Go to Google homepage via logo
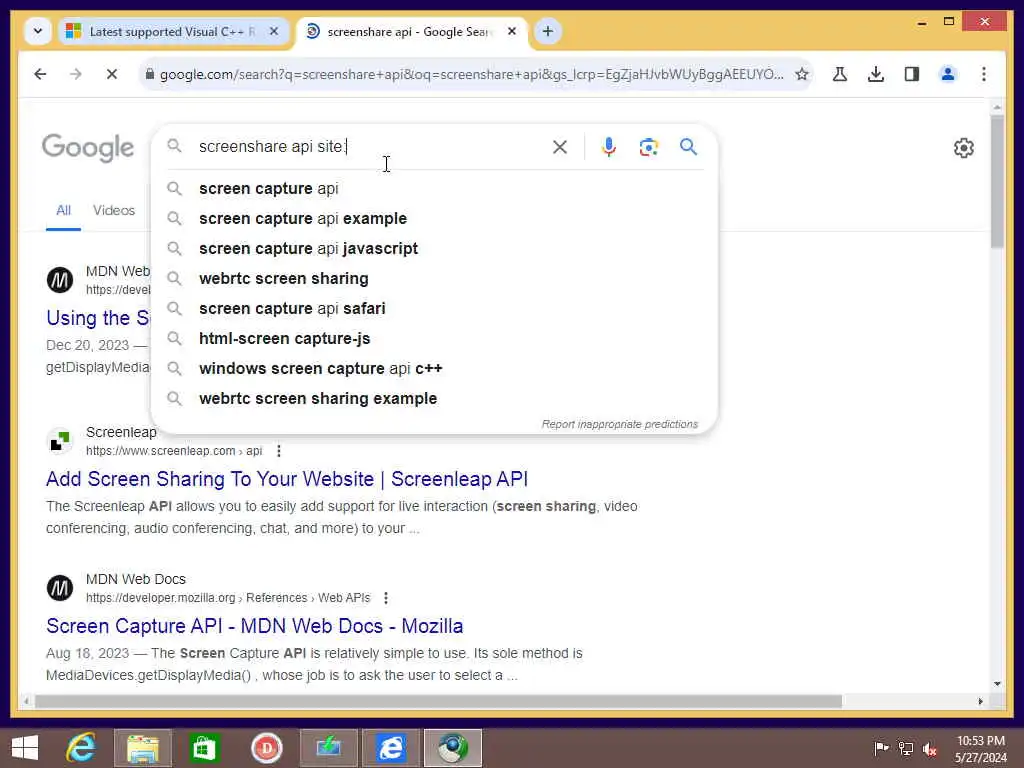Screen dimensions: 1024x768 coord(88,148)
